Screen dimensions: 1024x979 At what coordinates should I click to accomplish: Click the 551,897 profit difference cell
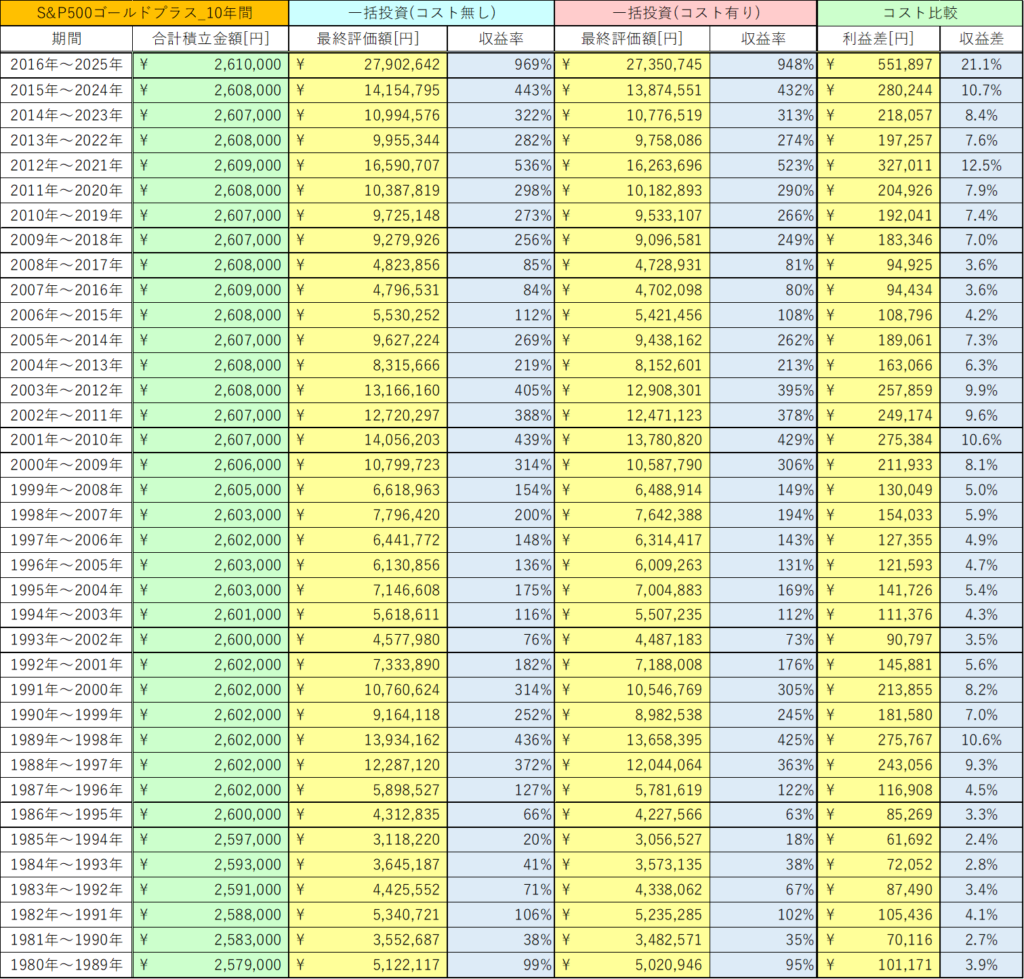(x=878, y=64)
